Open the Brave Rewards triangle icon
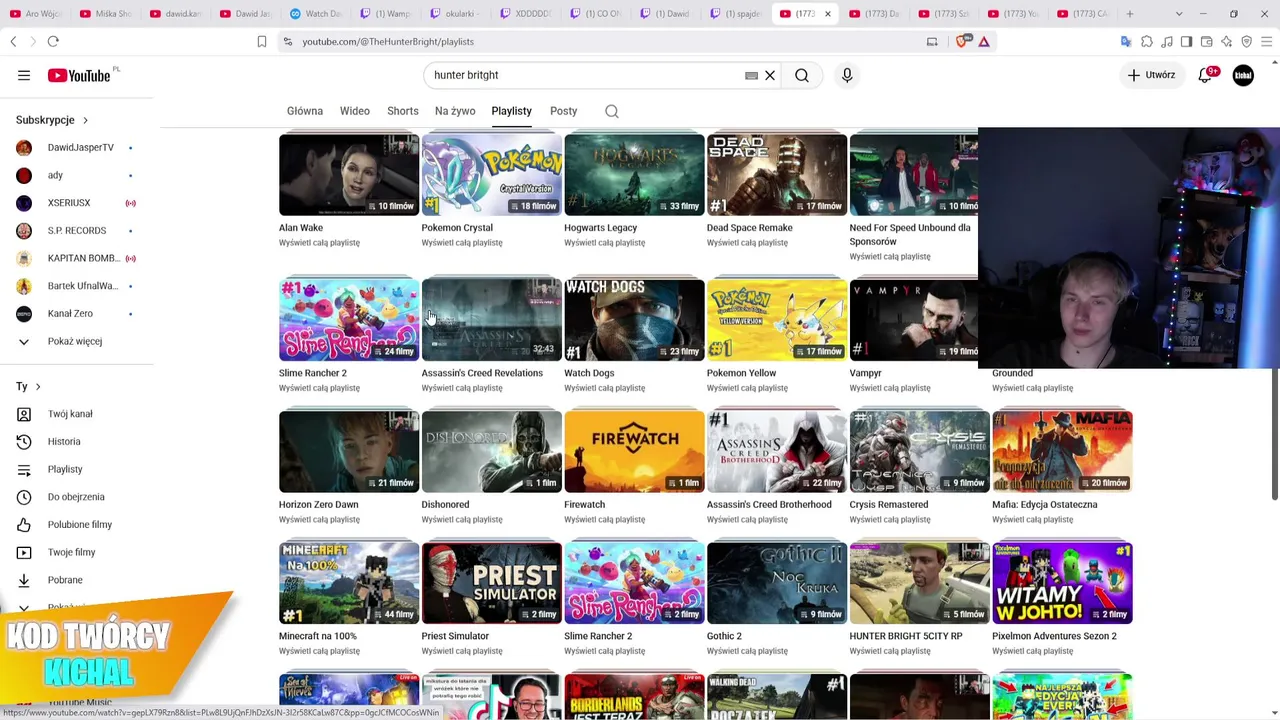This screenshot has height=720, width=1280. pos(984,42)
